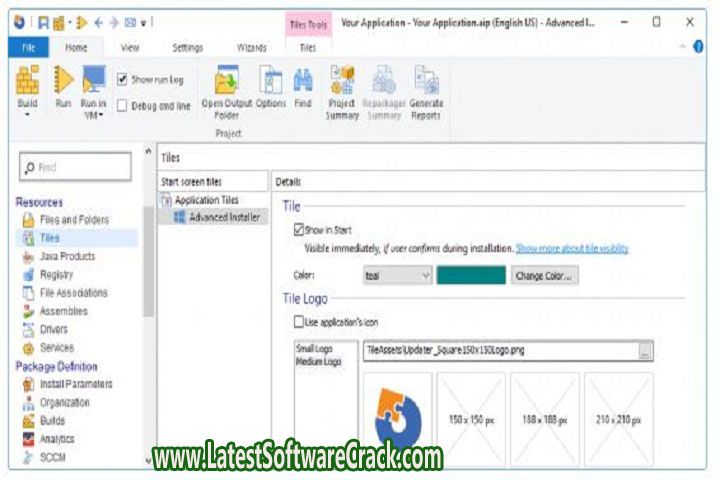This screenshot has width=720, height=480.
Task: Open the File menu tab
Action: click(28, 48)
